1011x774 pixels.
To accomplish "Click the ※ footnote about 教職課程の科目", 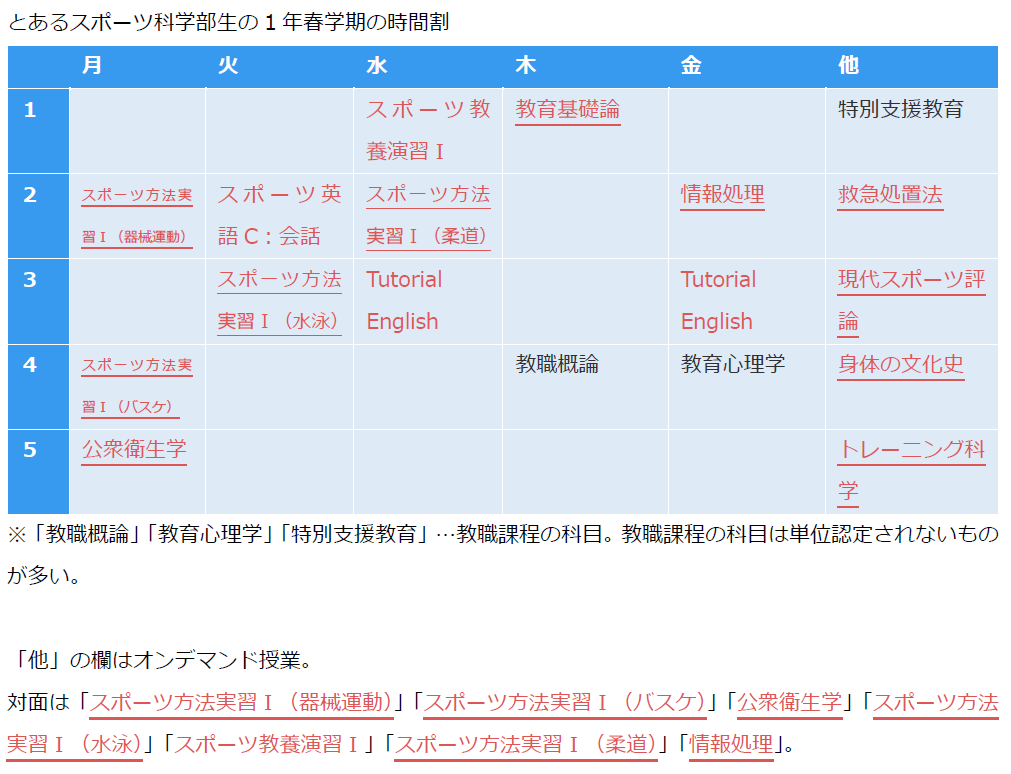I will point(503,555).
